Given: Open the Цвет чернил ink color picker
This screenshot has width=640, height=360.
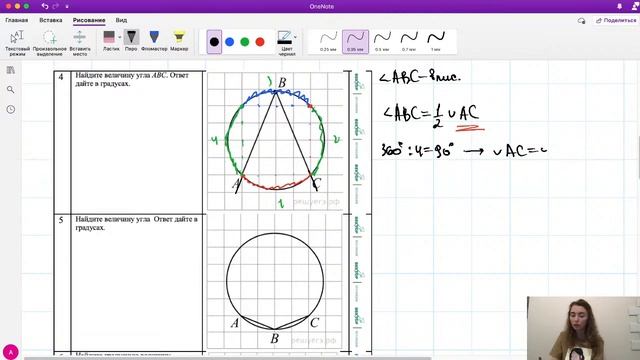Looking at the screenshot, I should [287, 42].
